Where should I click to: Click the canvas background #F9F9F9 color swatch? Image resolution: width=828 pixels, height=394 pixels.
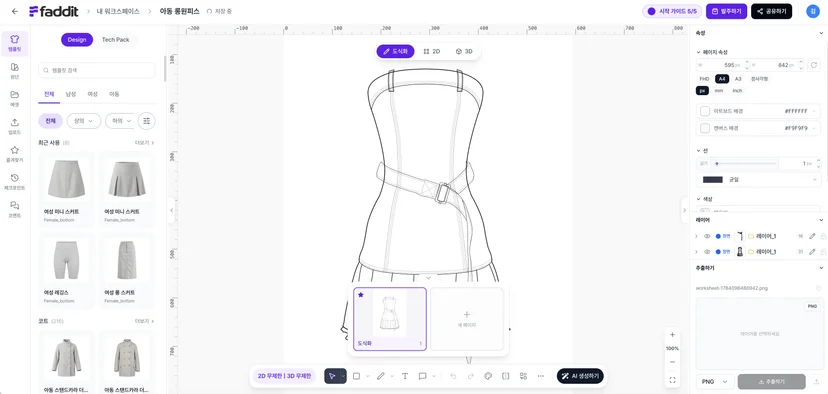(x=705, y=128)
